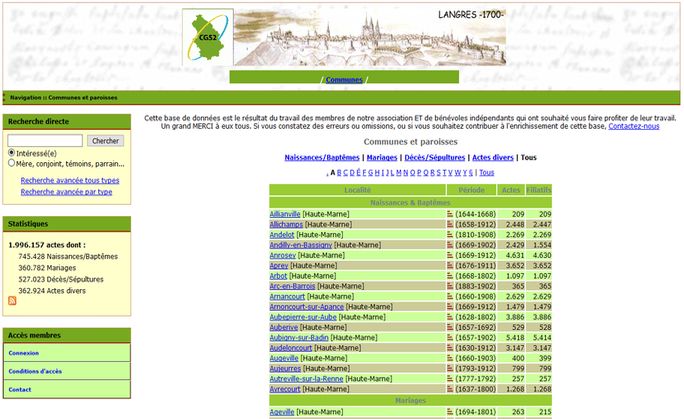Image resolution: width=684 pixels, height=419 pixels.
Task: Open the Contact menu item in Accès membres
Action: pos(20,389)
